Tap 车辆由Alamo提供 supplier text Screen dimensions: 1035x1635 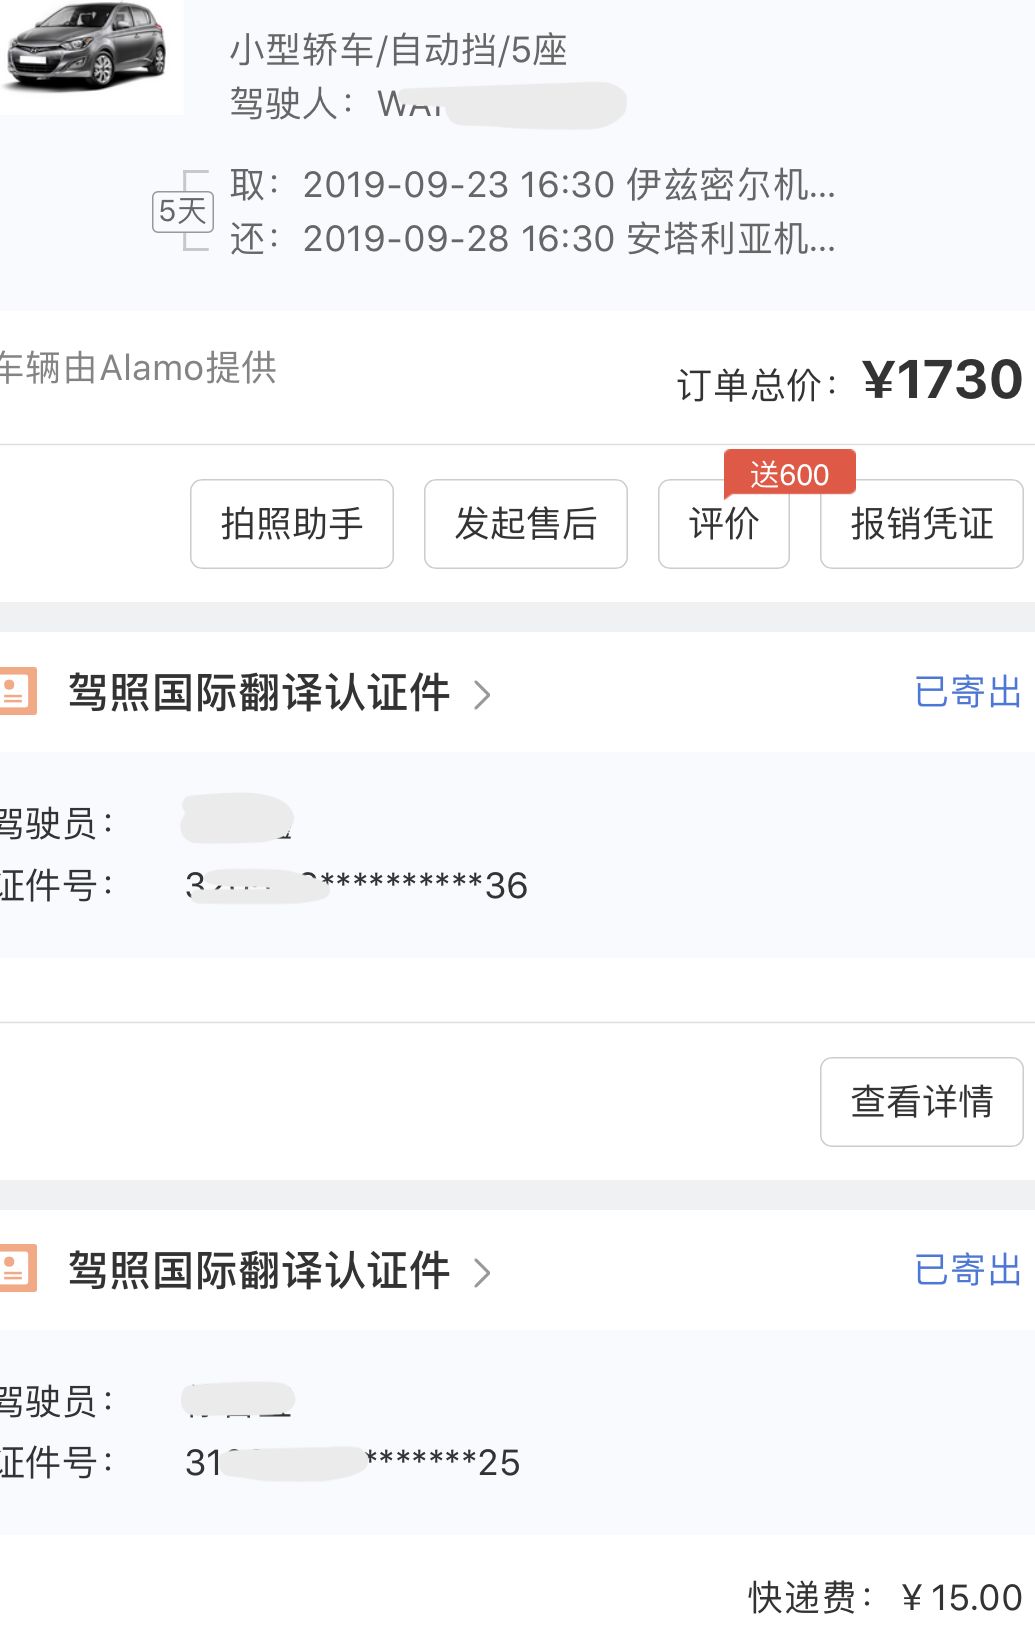tap(138, 368)
